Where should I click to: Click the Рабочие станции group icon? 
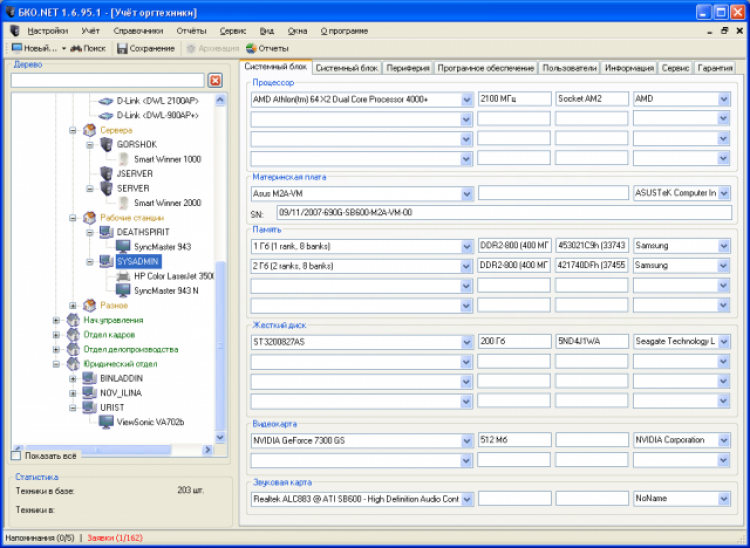click(x=89, y=218)
